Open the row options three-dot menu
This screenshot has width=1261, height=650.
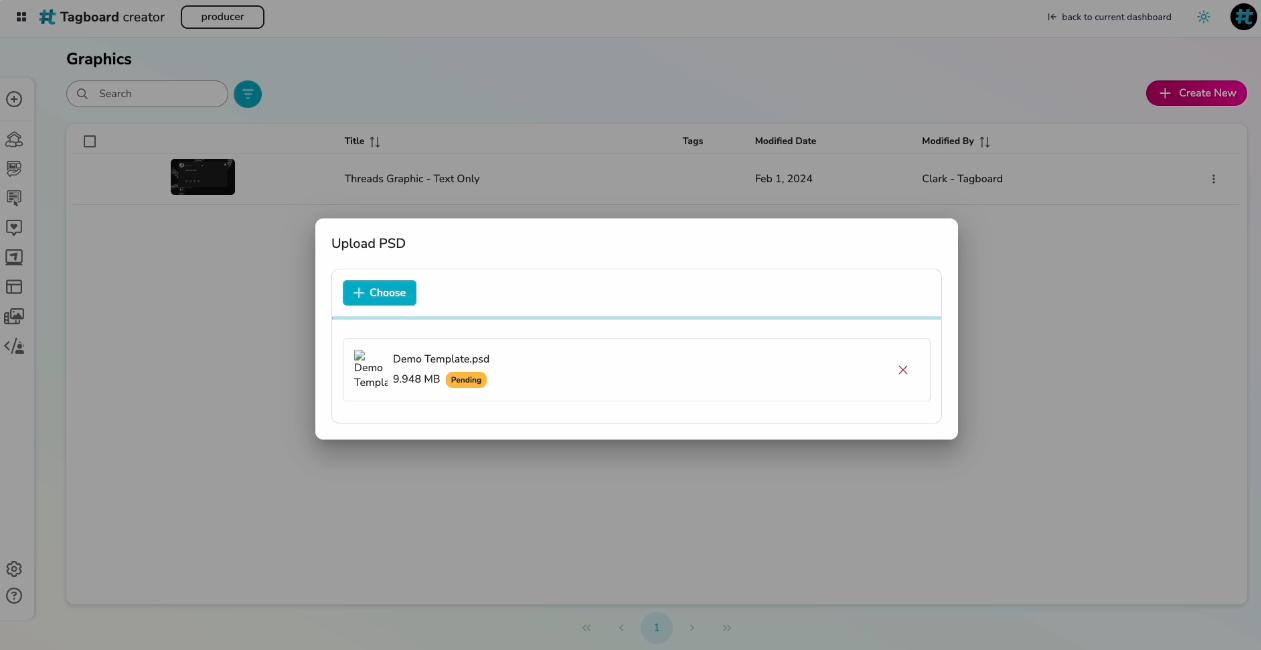[1213, 179]
